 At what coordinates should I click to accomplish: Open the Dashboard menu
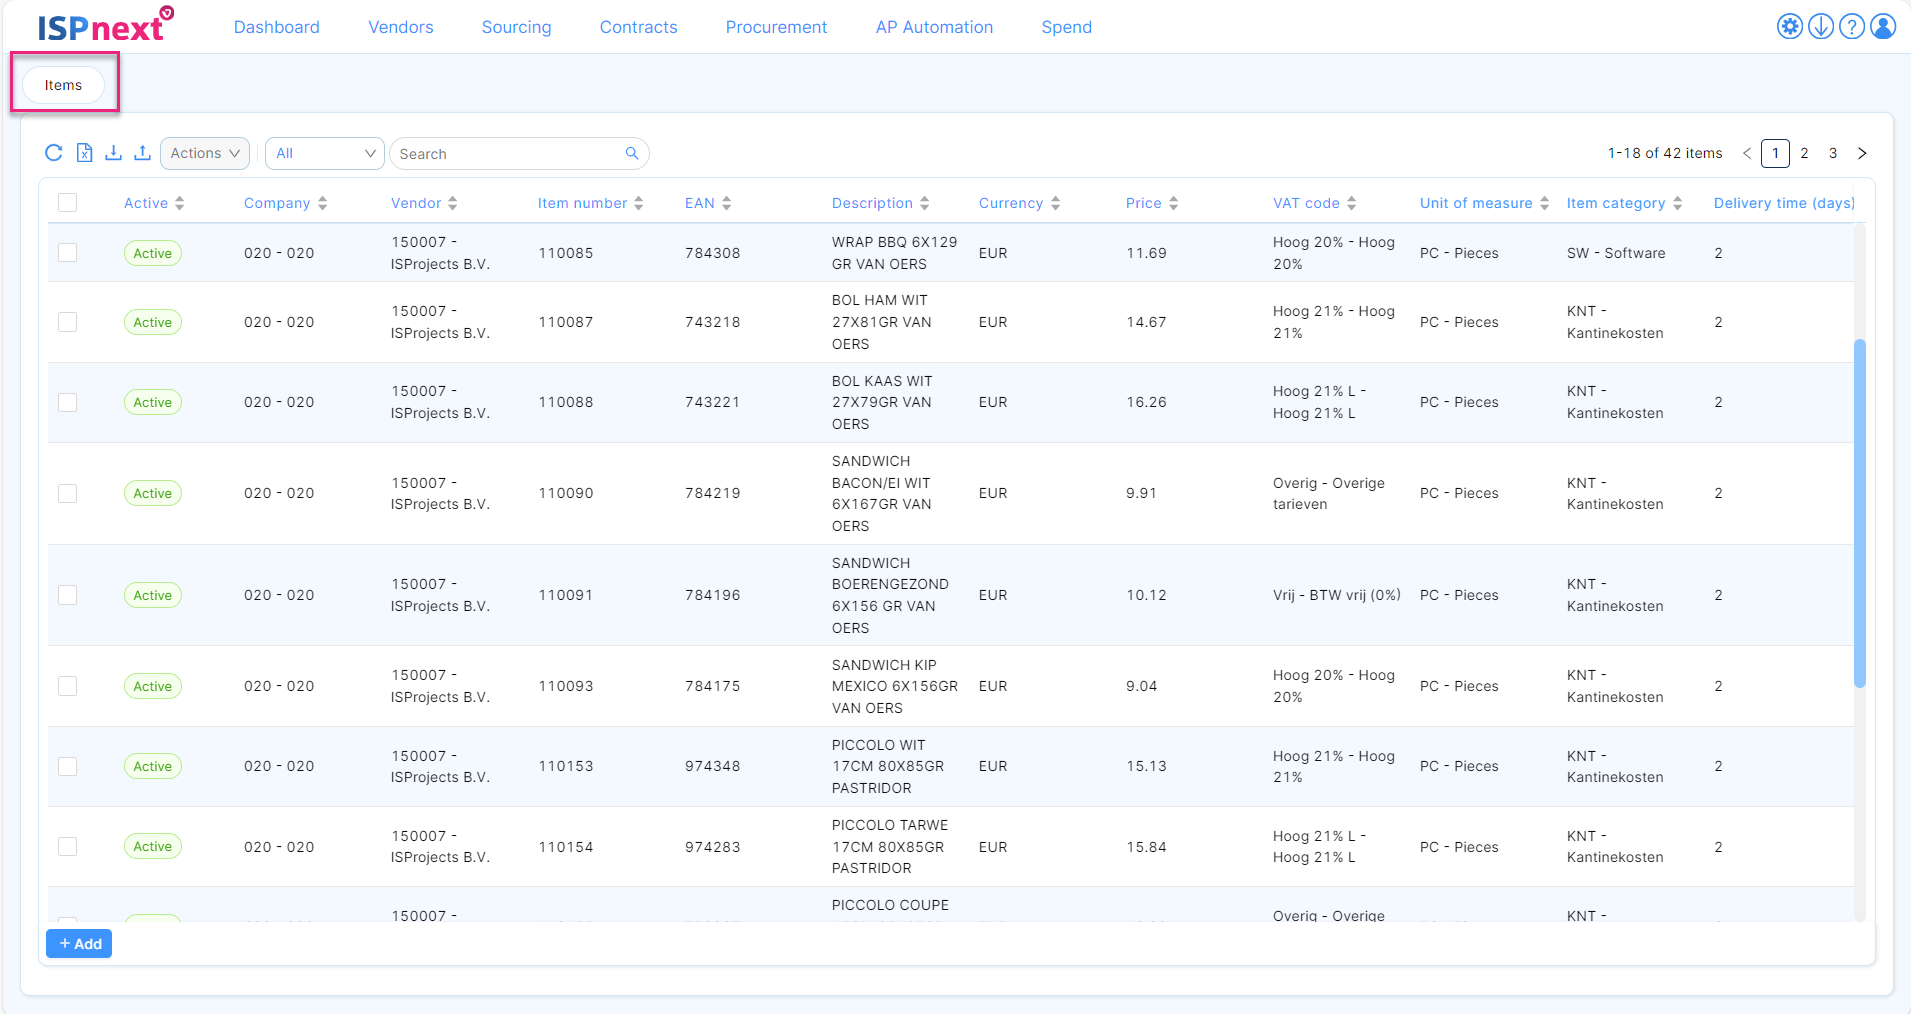(277, 27)
